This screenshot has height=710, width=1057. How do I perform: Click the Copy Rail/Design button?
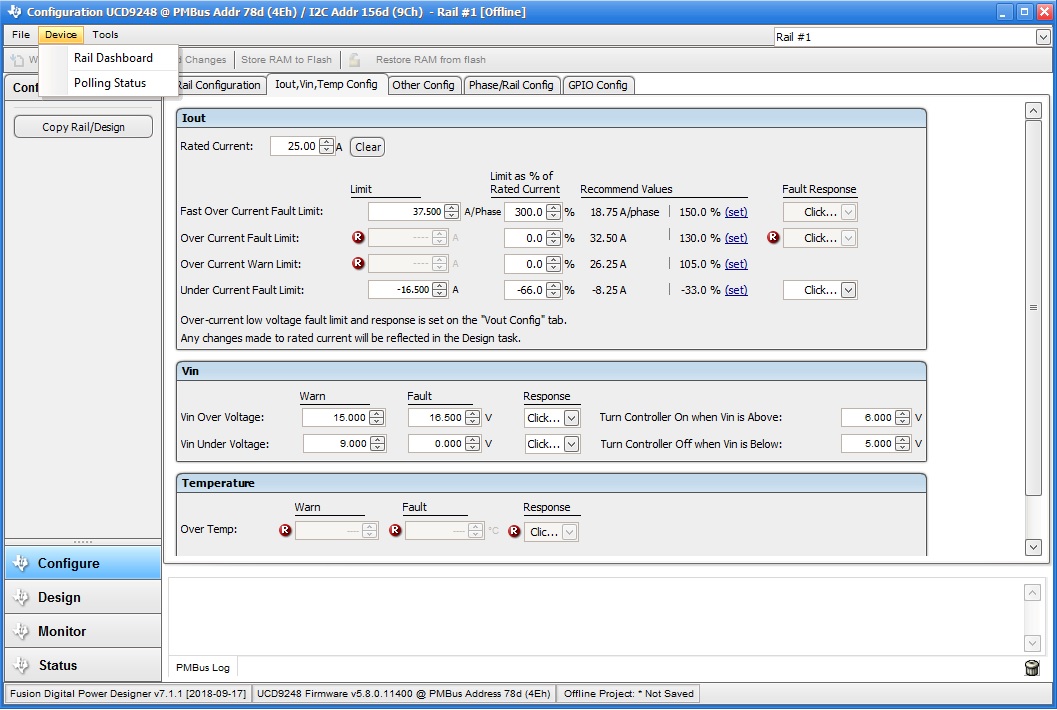click(x=84, y=127)
